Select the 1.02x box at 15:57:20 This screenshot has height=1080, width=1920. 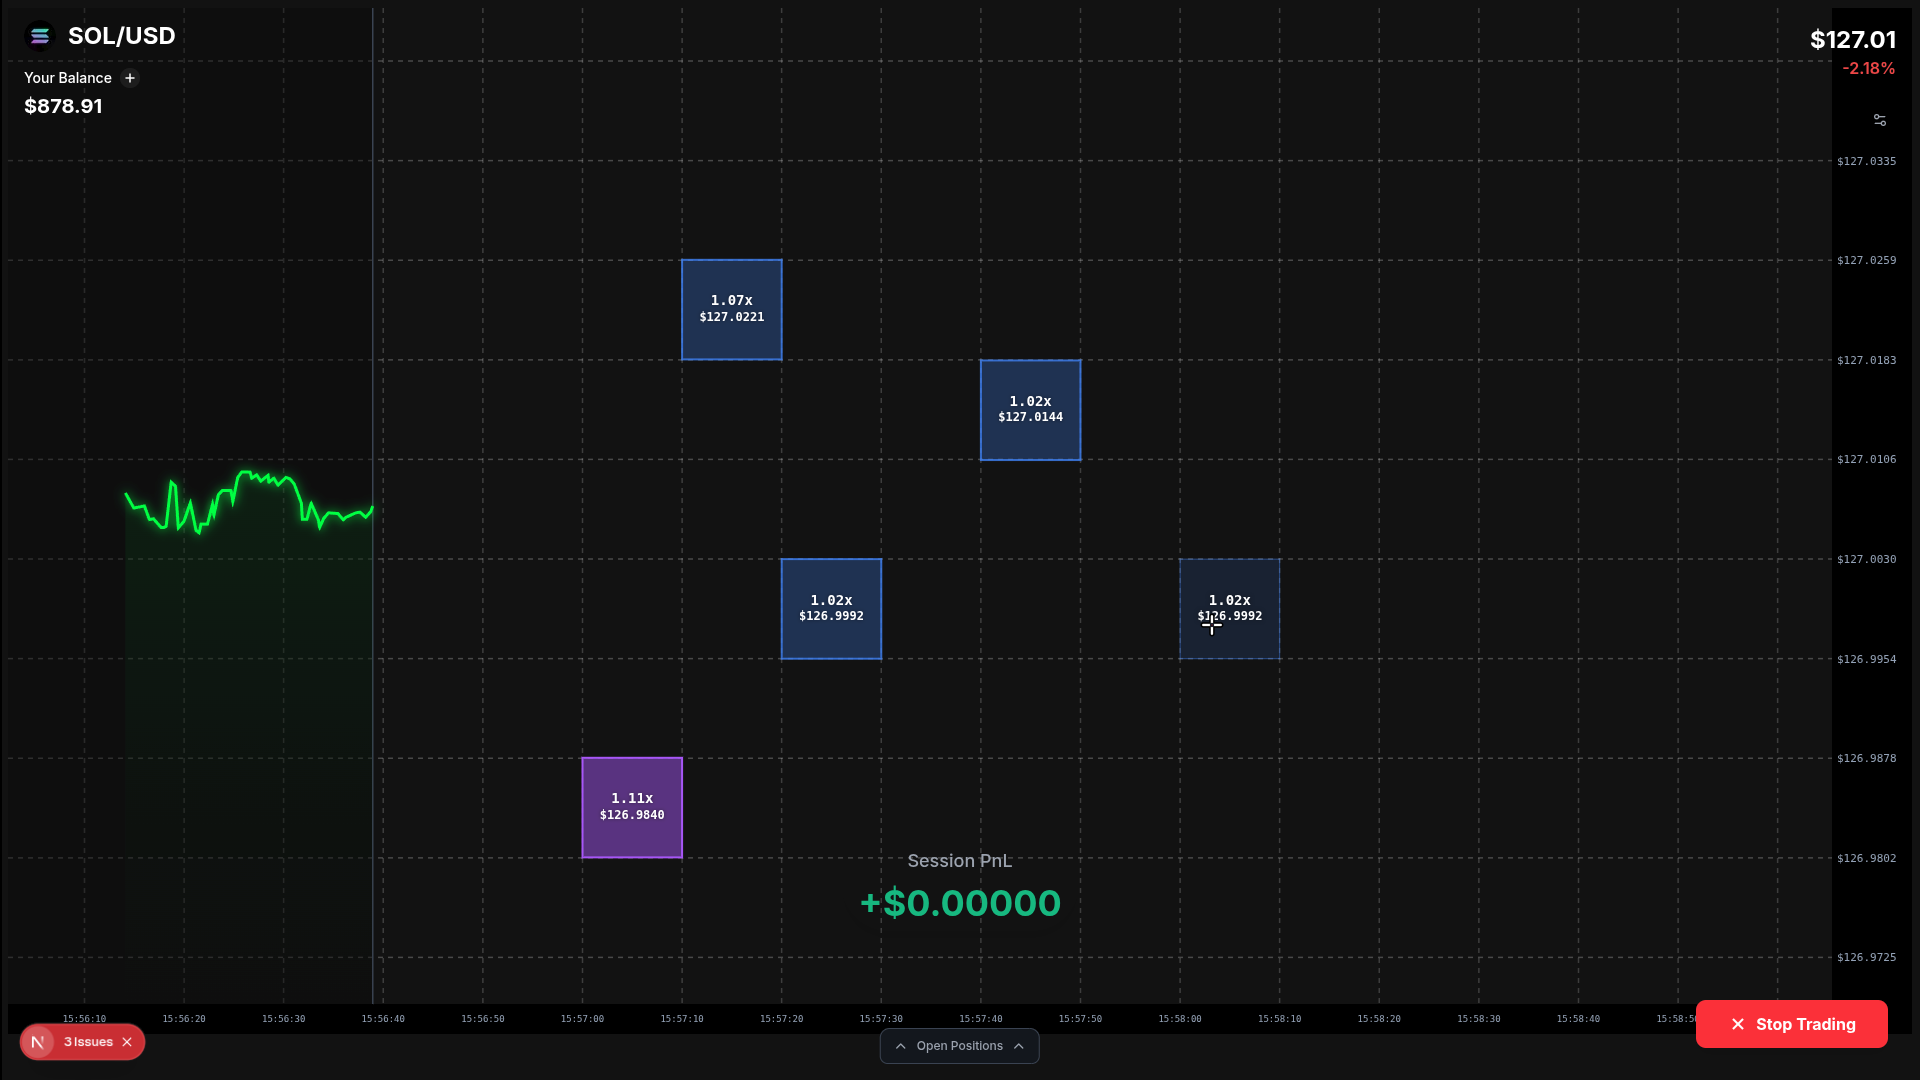(831, 609)
